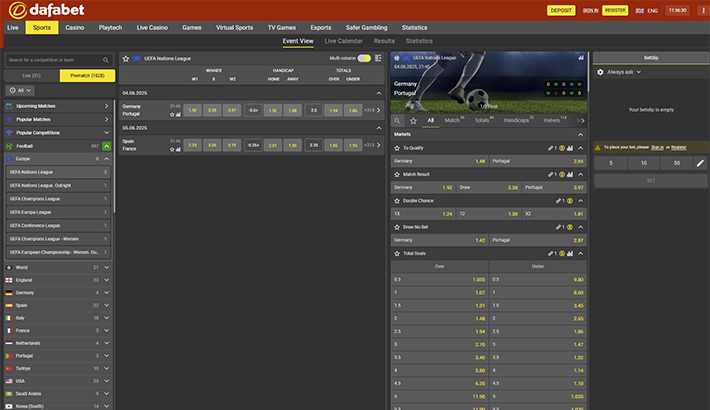Viewport: 710px width, 410px height.
Task: Go to Virtual Sports
Action: click(234, 28)
